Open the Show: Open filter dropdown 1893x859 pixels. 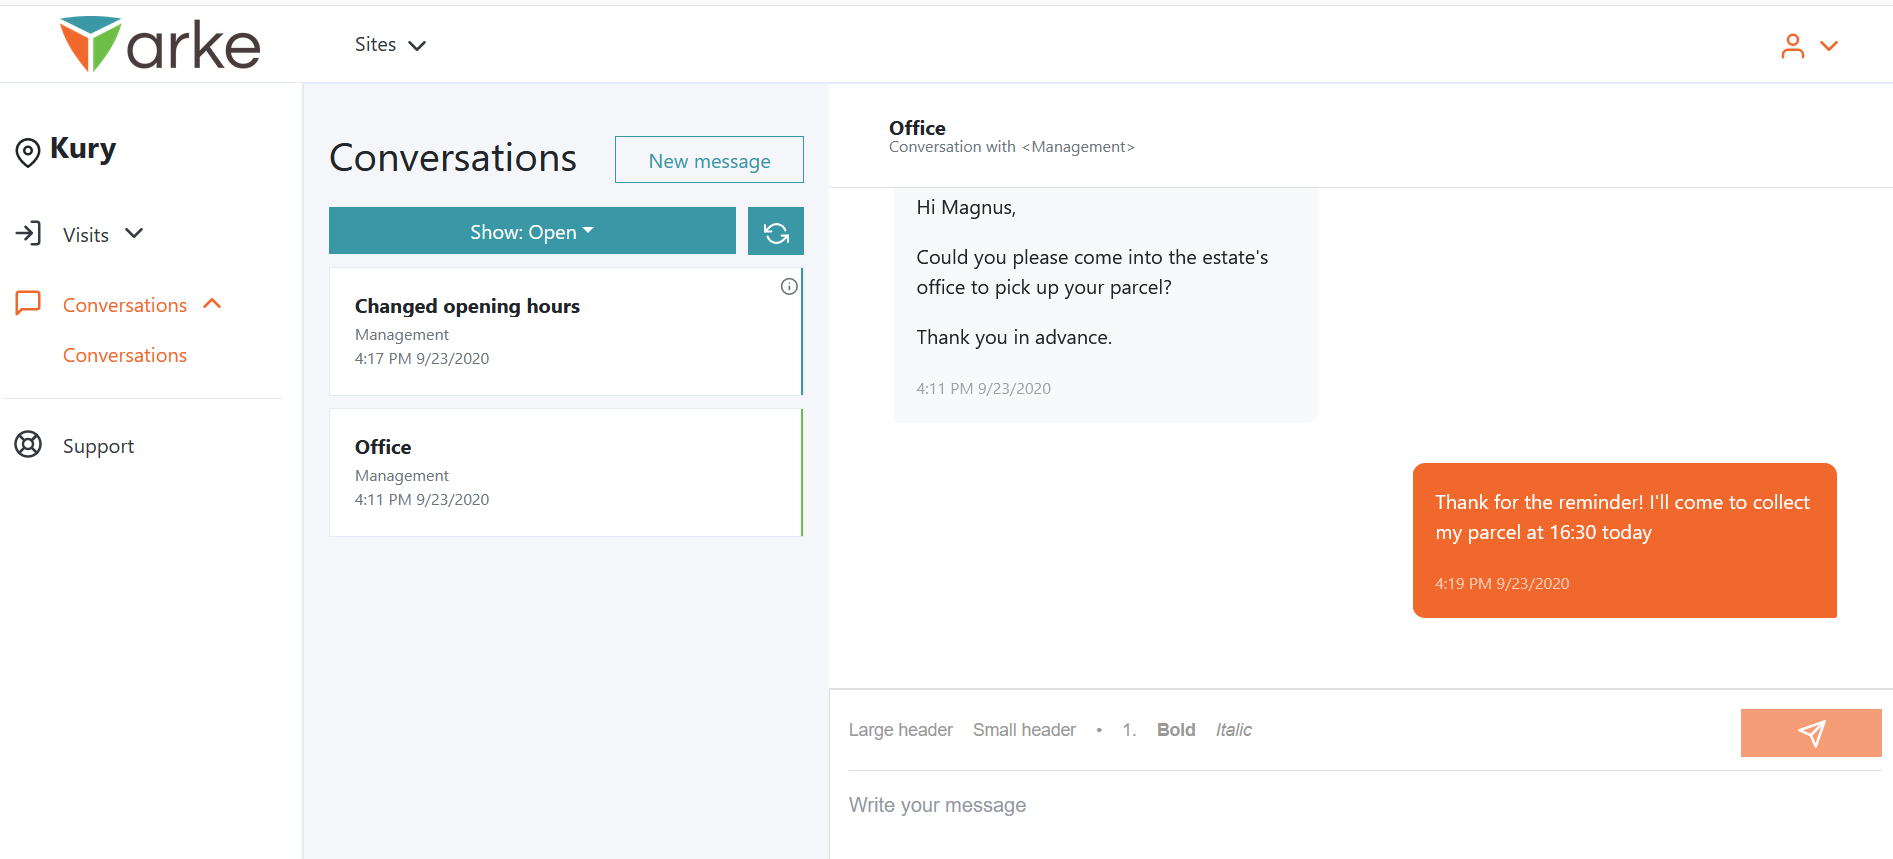(532, 231)
